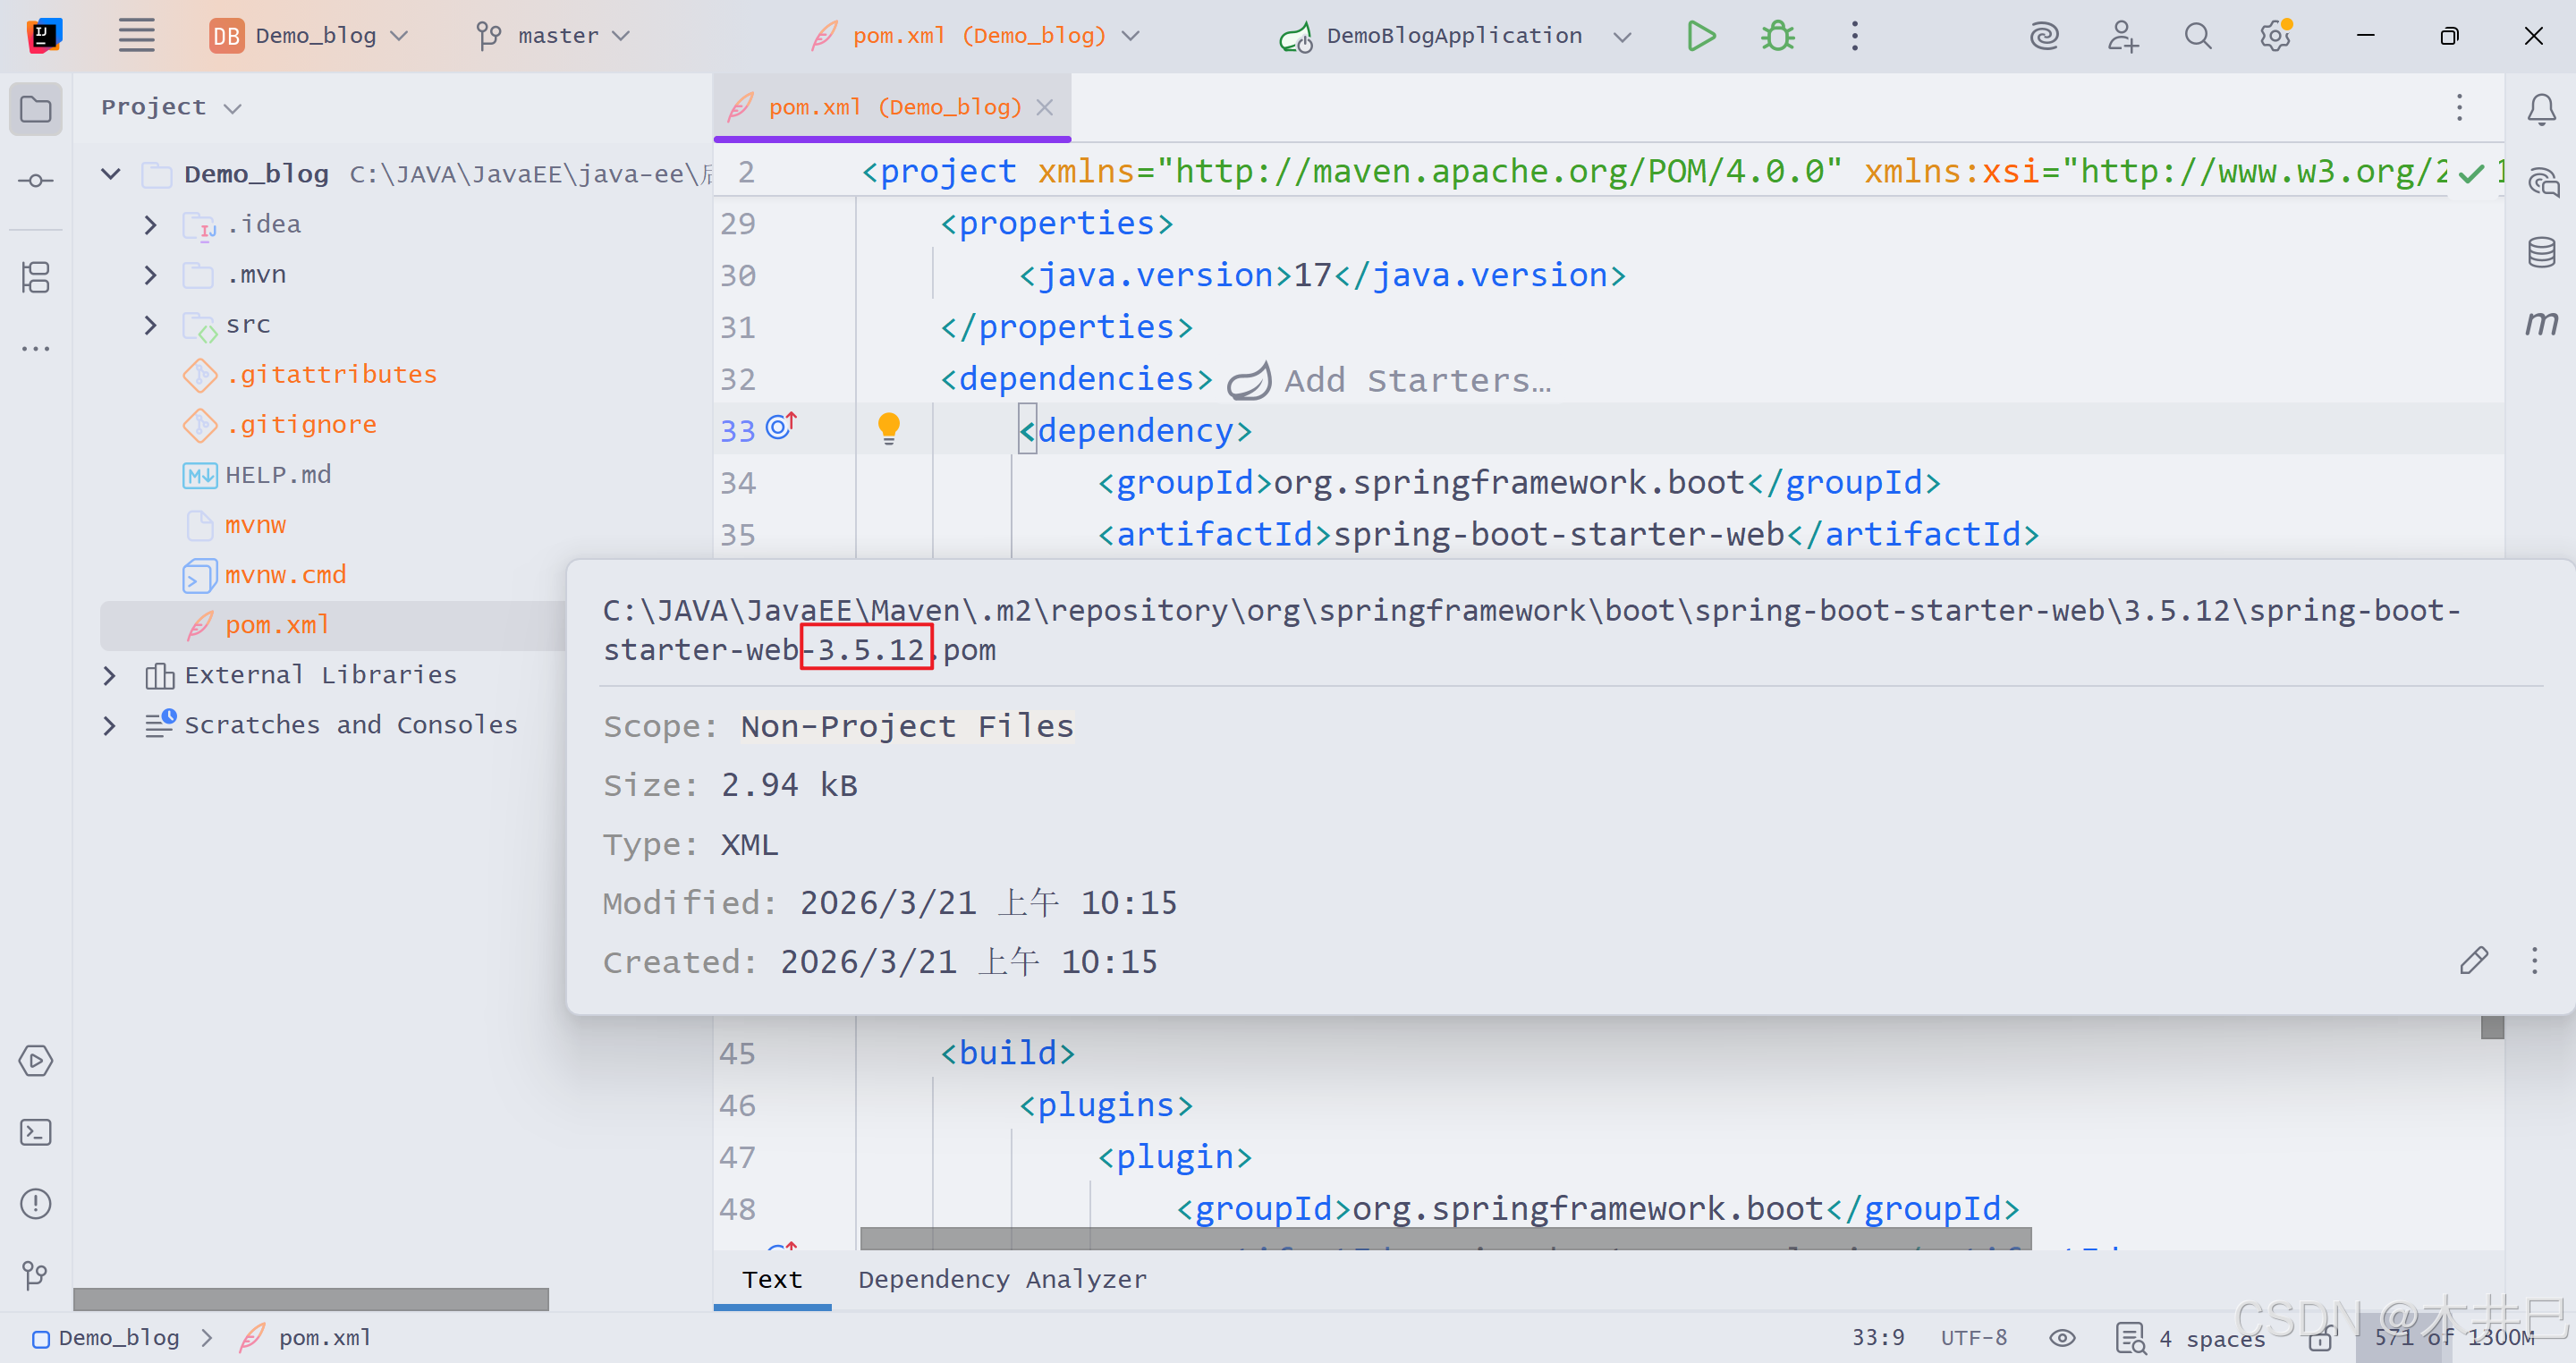Screen dimensions: 2576x1363
Task: Click the horizontal scrollbar of the project tree
Action: coord(310,1299)
